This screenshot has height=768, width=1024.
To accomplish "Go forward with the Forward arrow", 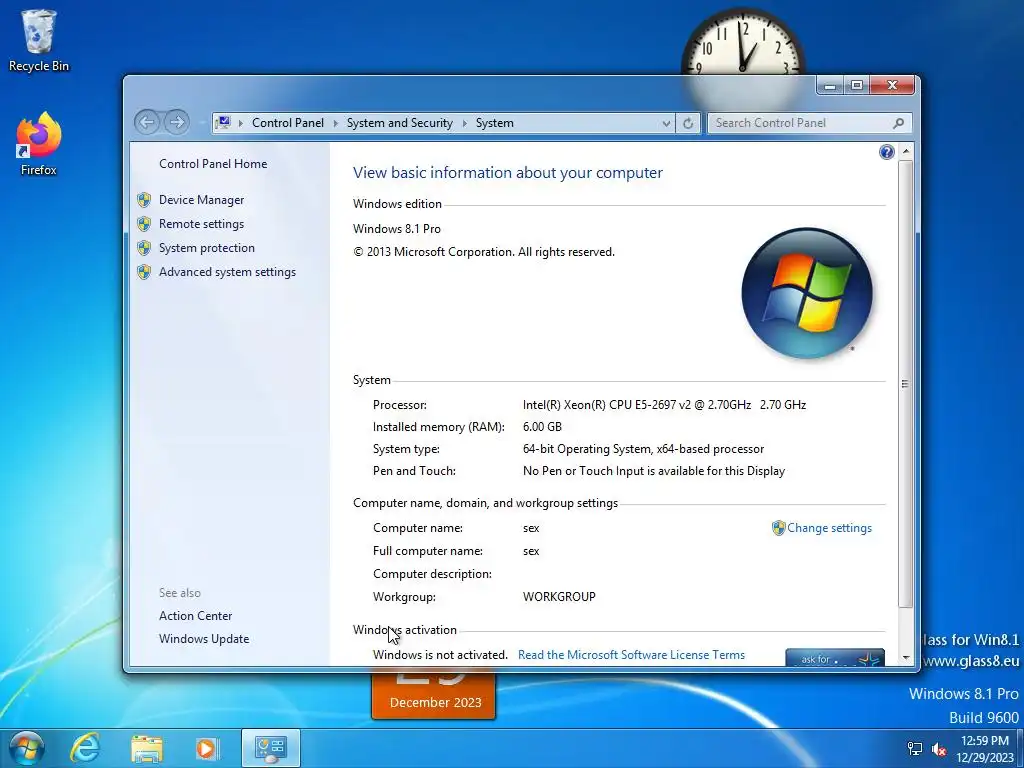I will tap(176, 122).
